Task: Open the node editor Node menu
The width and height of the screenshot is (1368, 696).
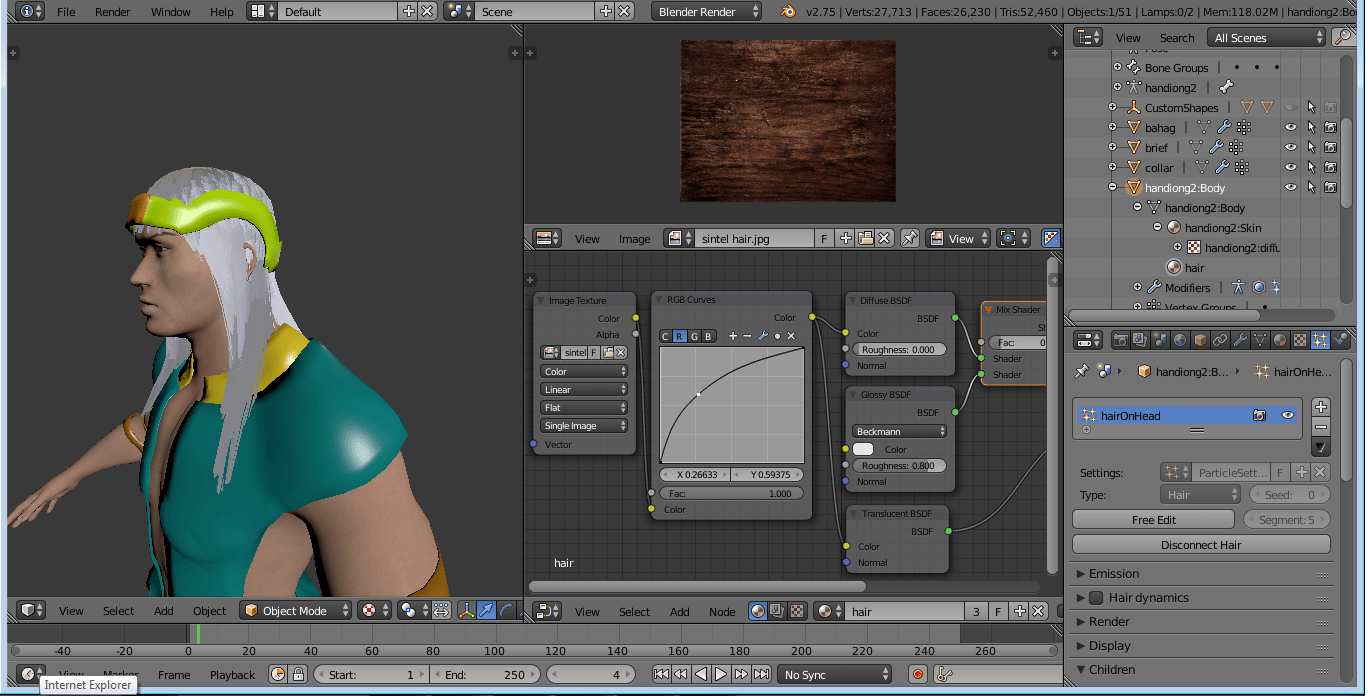Action: (722, 611)
